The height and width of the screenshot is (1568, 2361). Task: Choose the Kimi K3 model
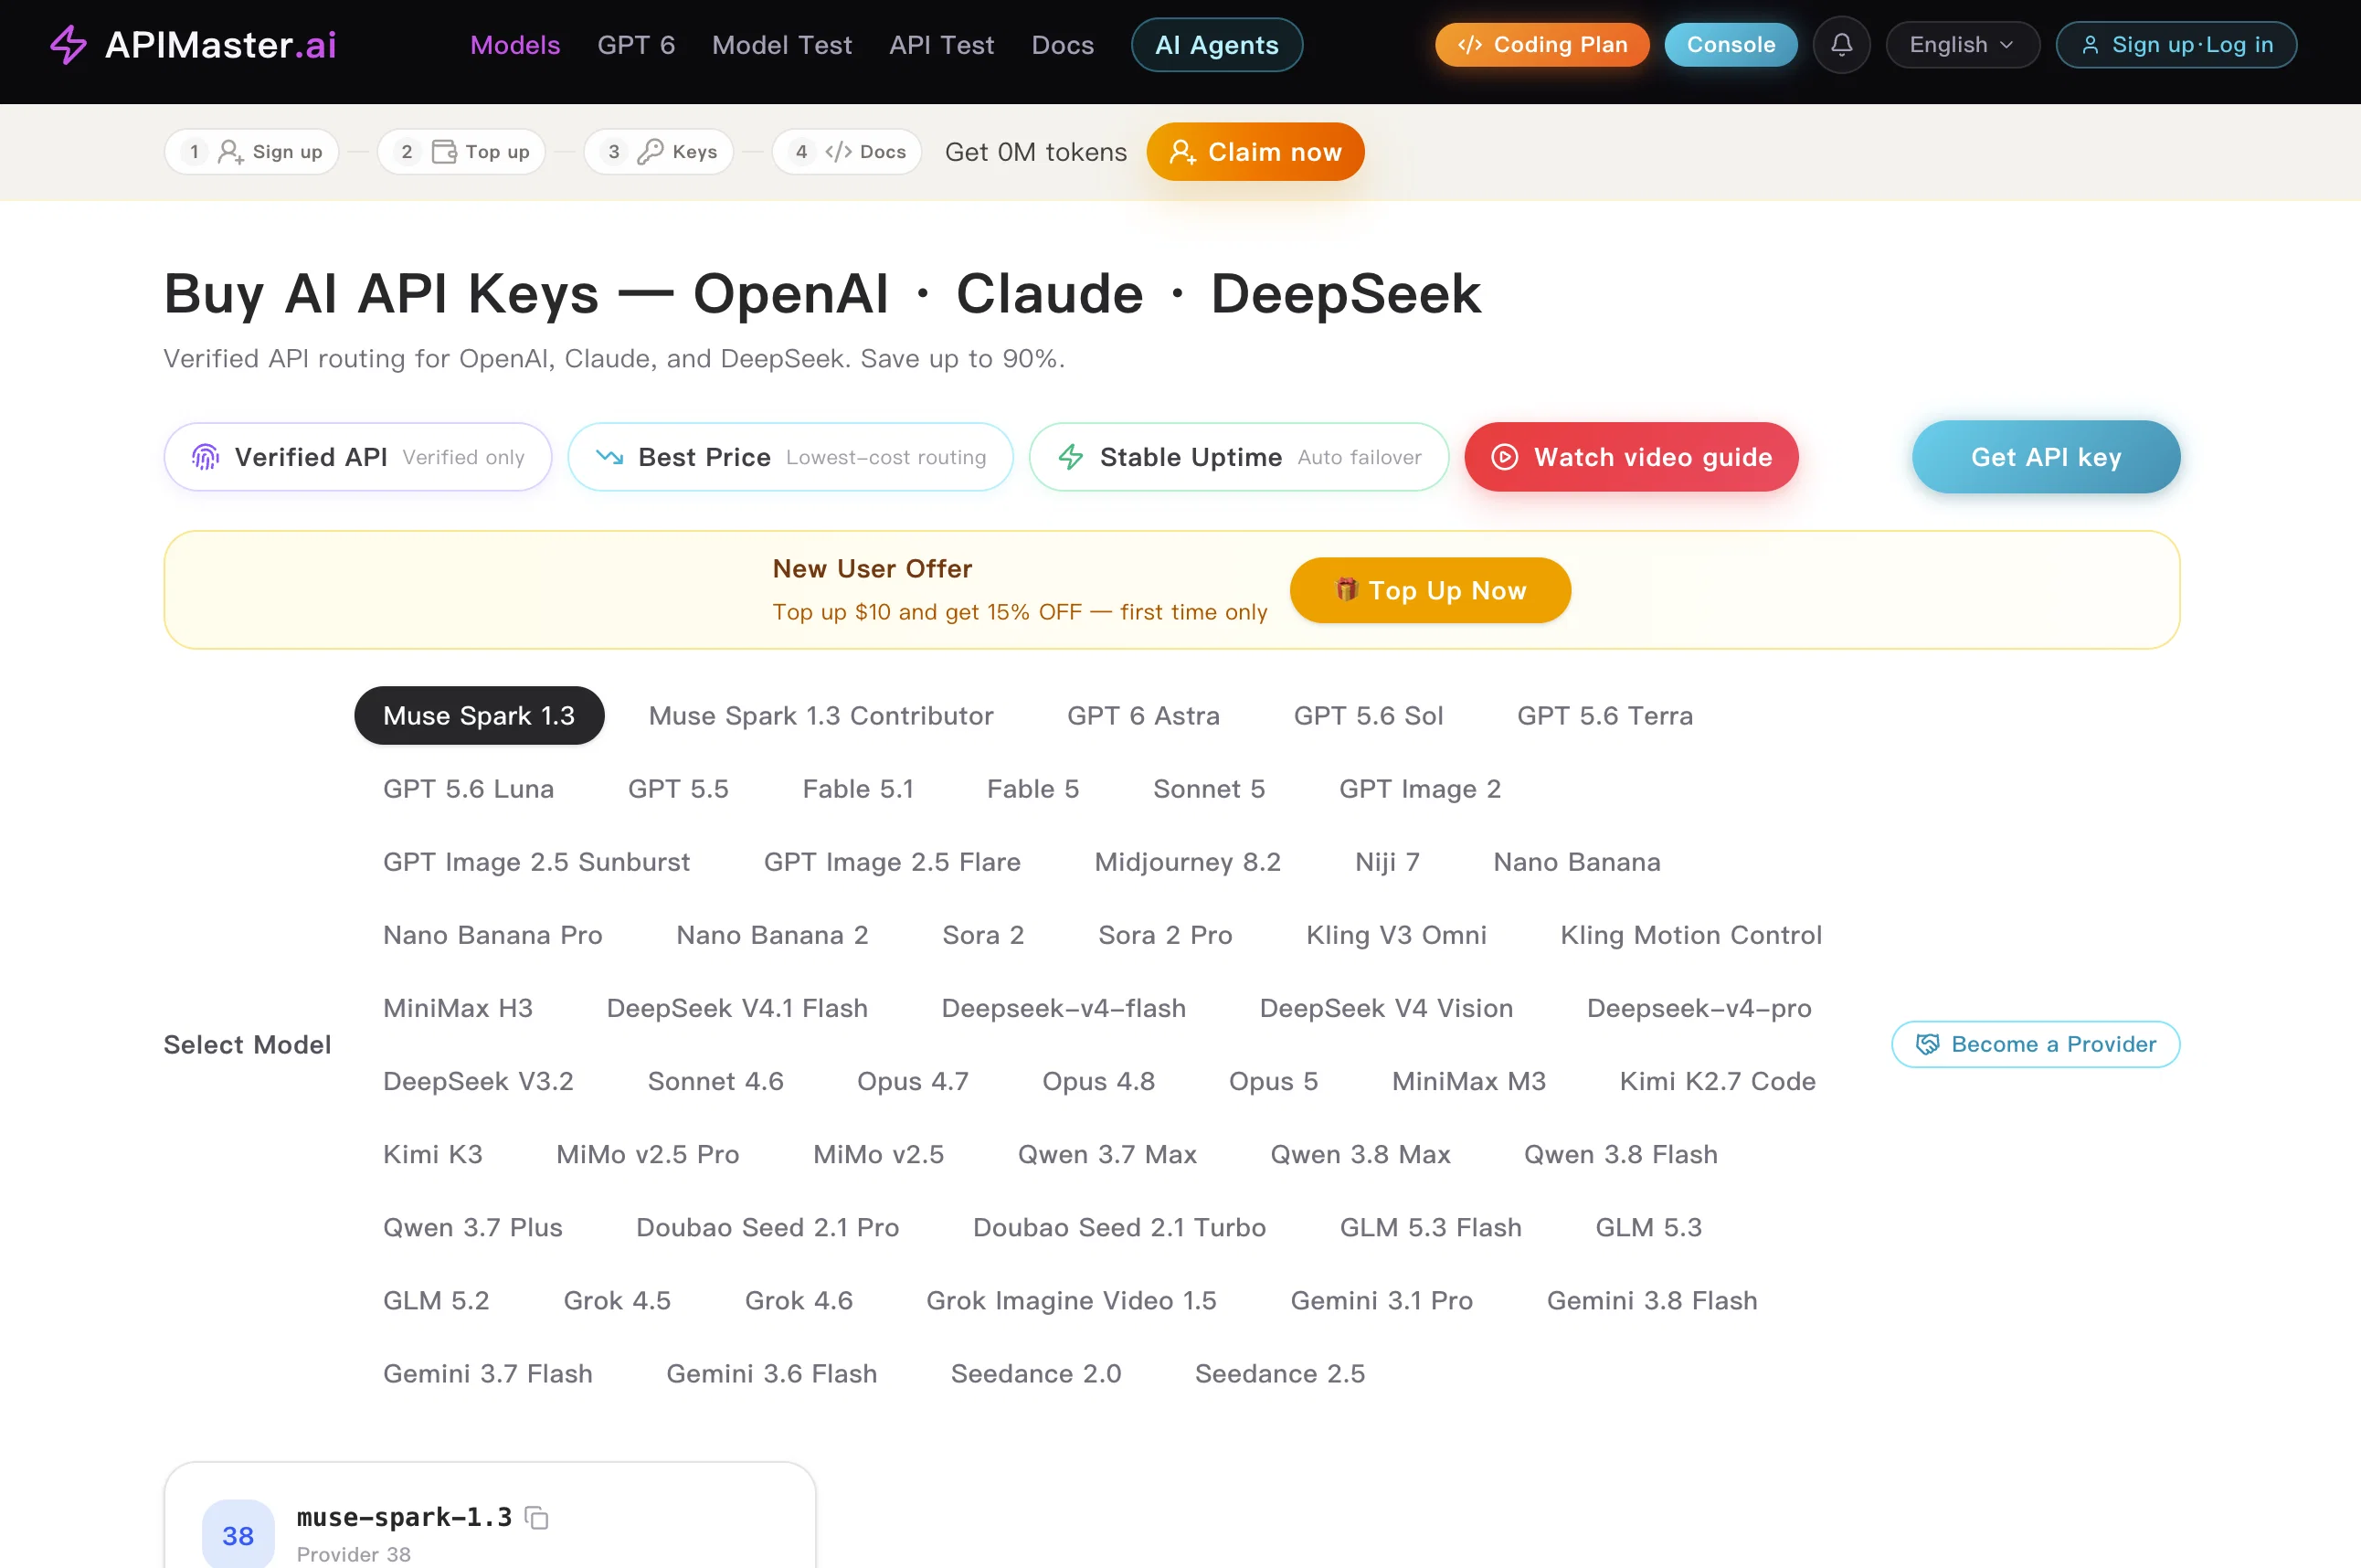click(x=432, y=1154)
